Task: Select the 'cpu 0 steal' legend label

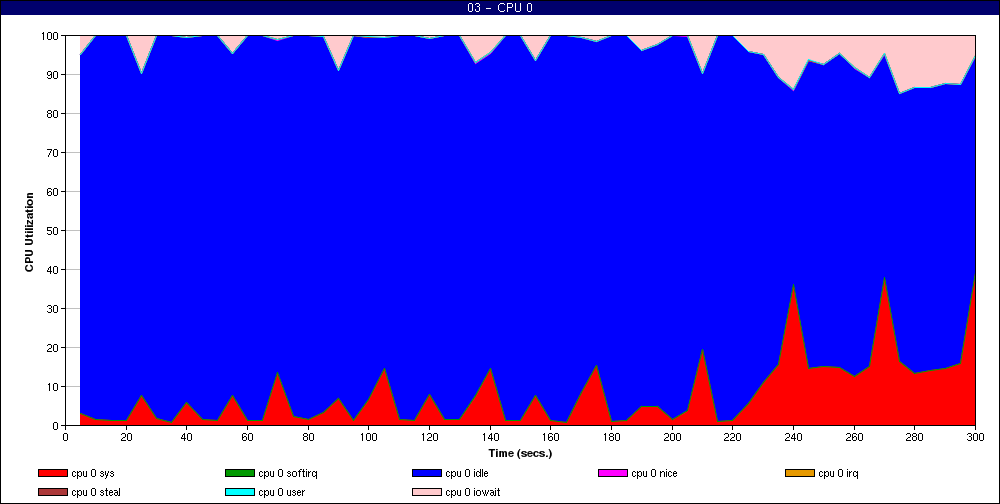Action: (x=96, y=493)
